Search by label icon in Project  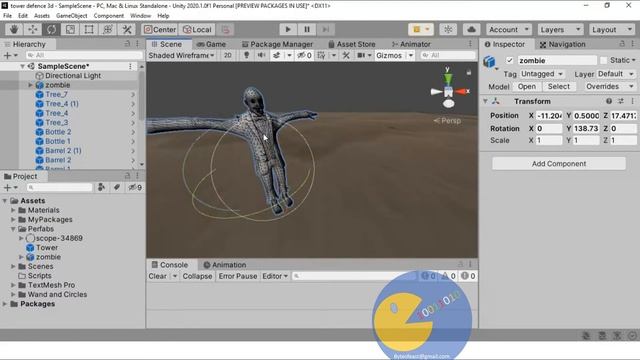click(x=117, y=187)
